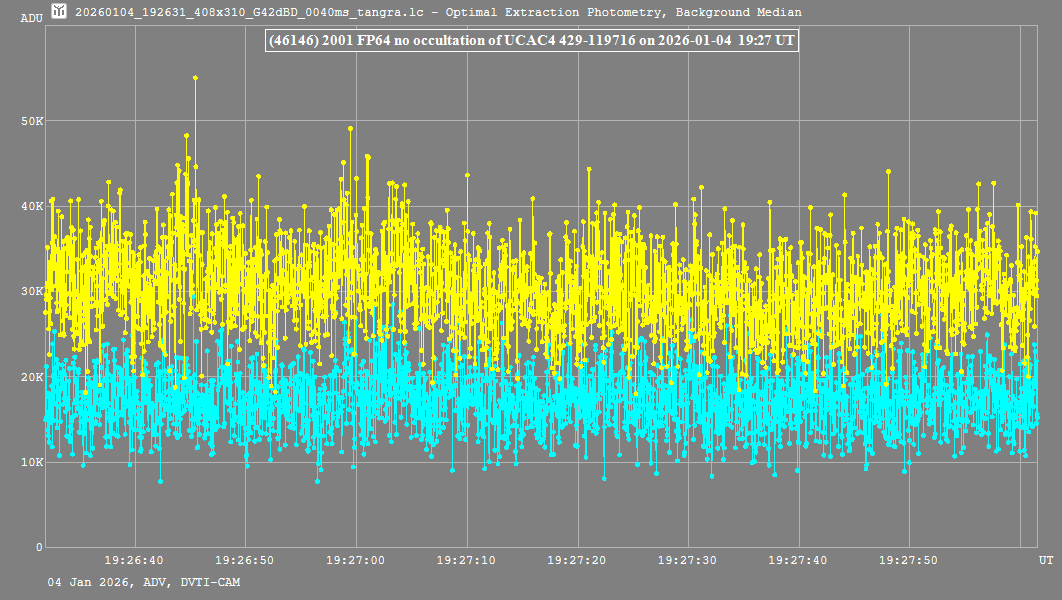Click the Tangra icon in the header

coord(60,12)
